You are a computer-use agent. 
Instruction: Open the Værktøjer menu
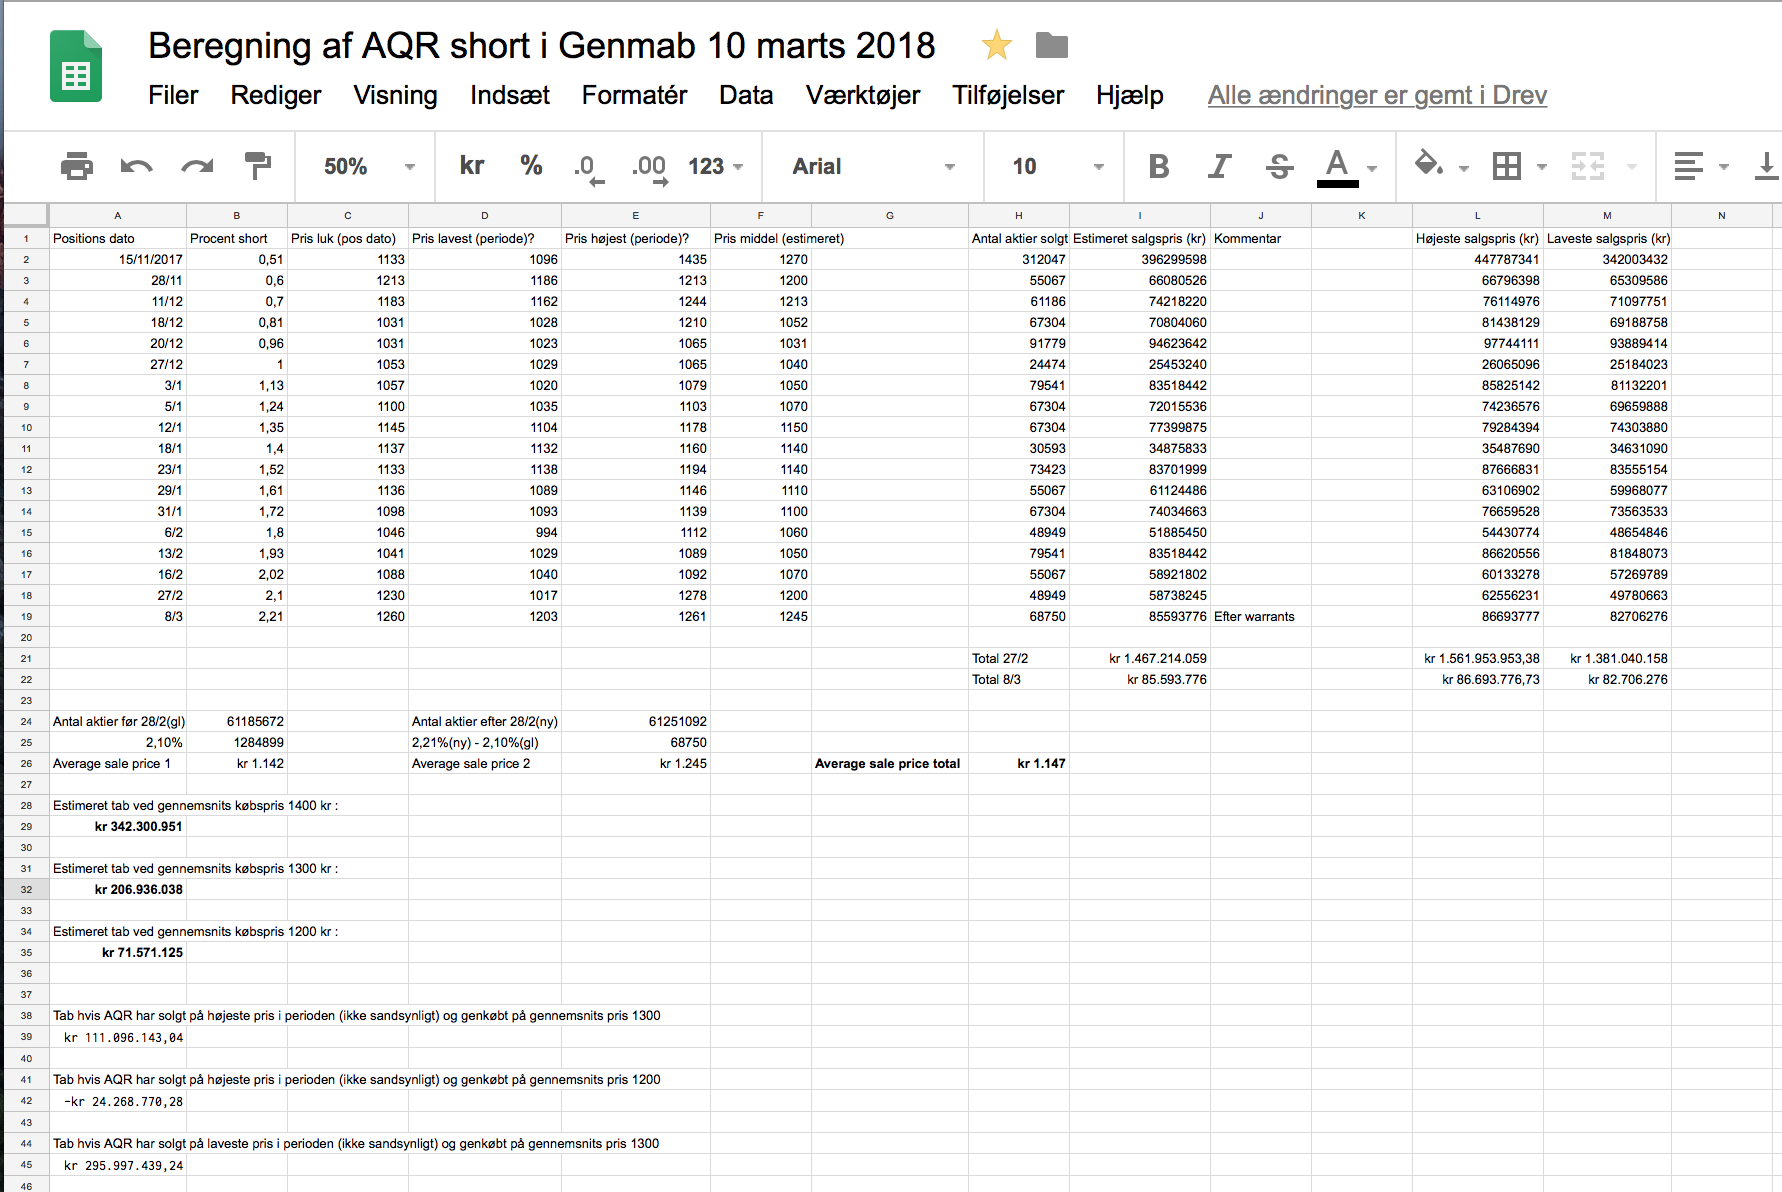(863, 95)
